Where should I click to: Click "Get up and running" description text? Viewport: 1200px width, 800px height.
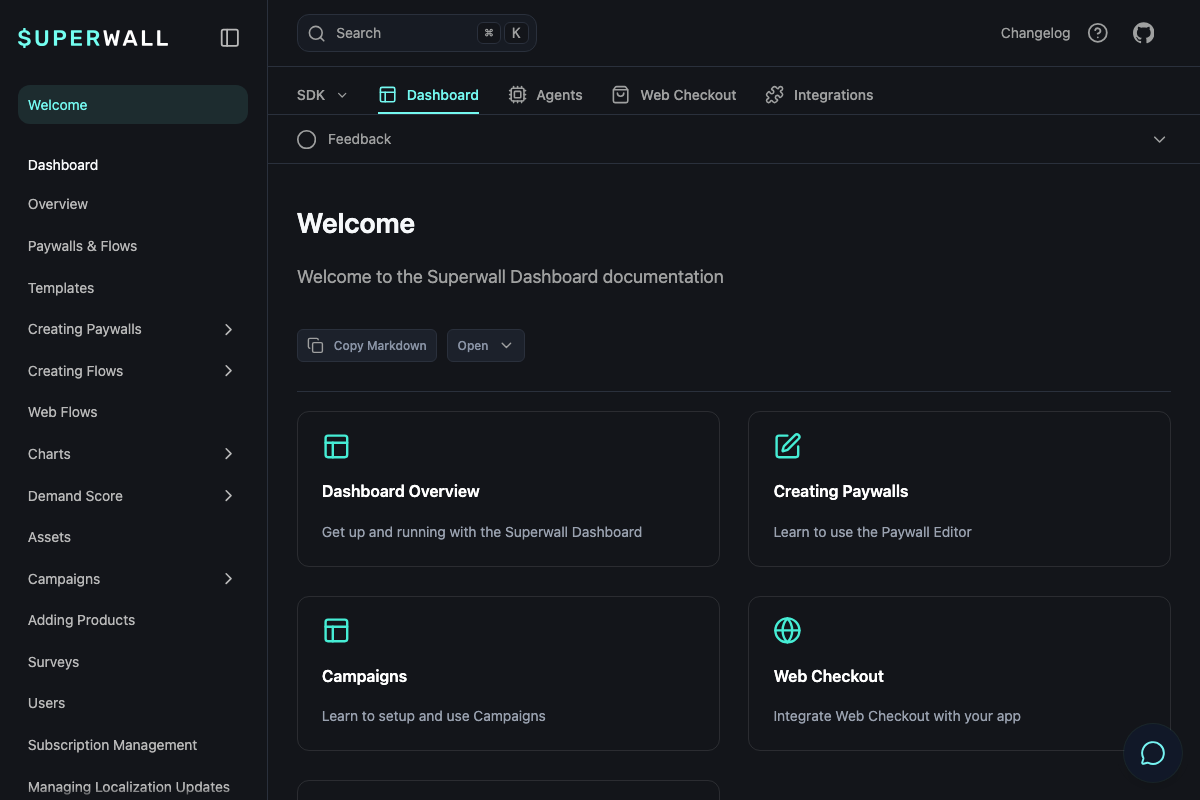(x=482, y=532)
